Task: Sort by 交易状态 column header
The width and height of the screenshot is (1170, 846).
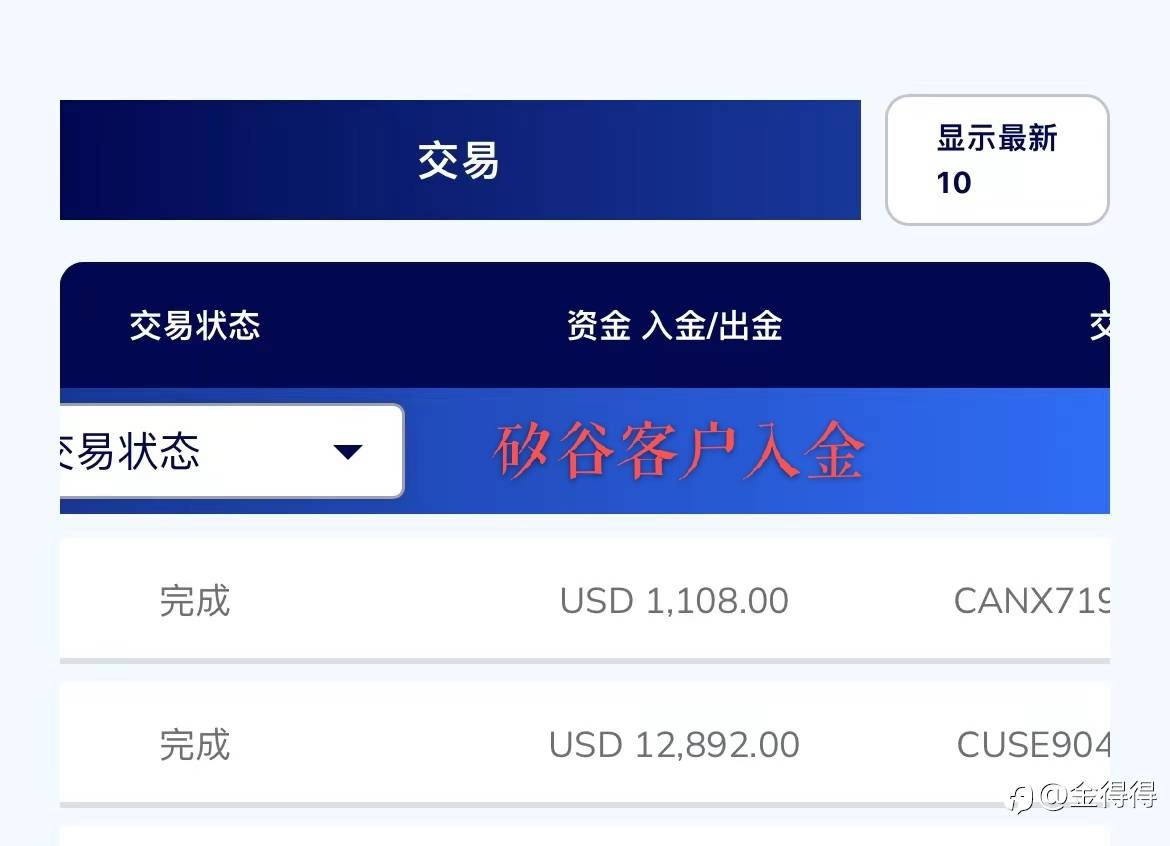Action: 195,326
